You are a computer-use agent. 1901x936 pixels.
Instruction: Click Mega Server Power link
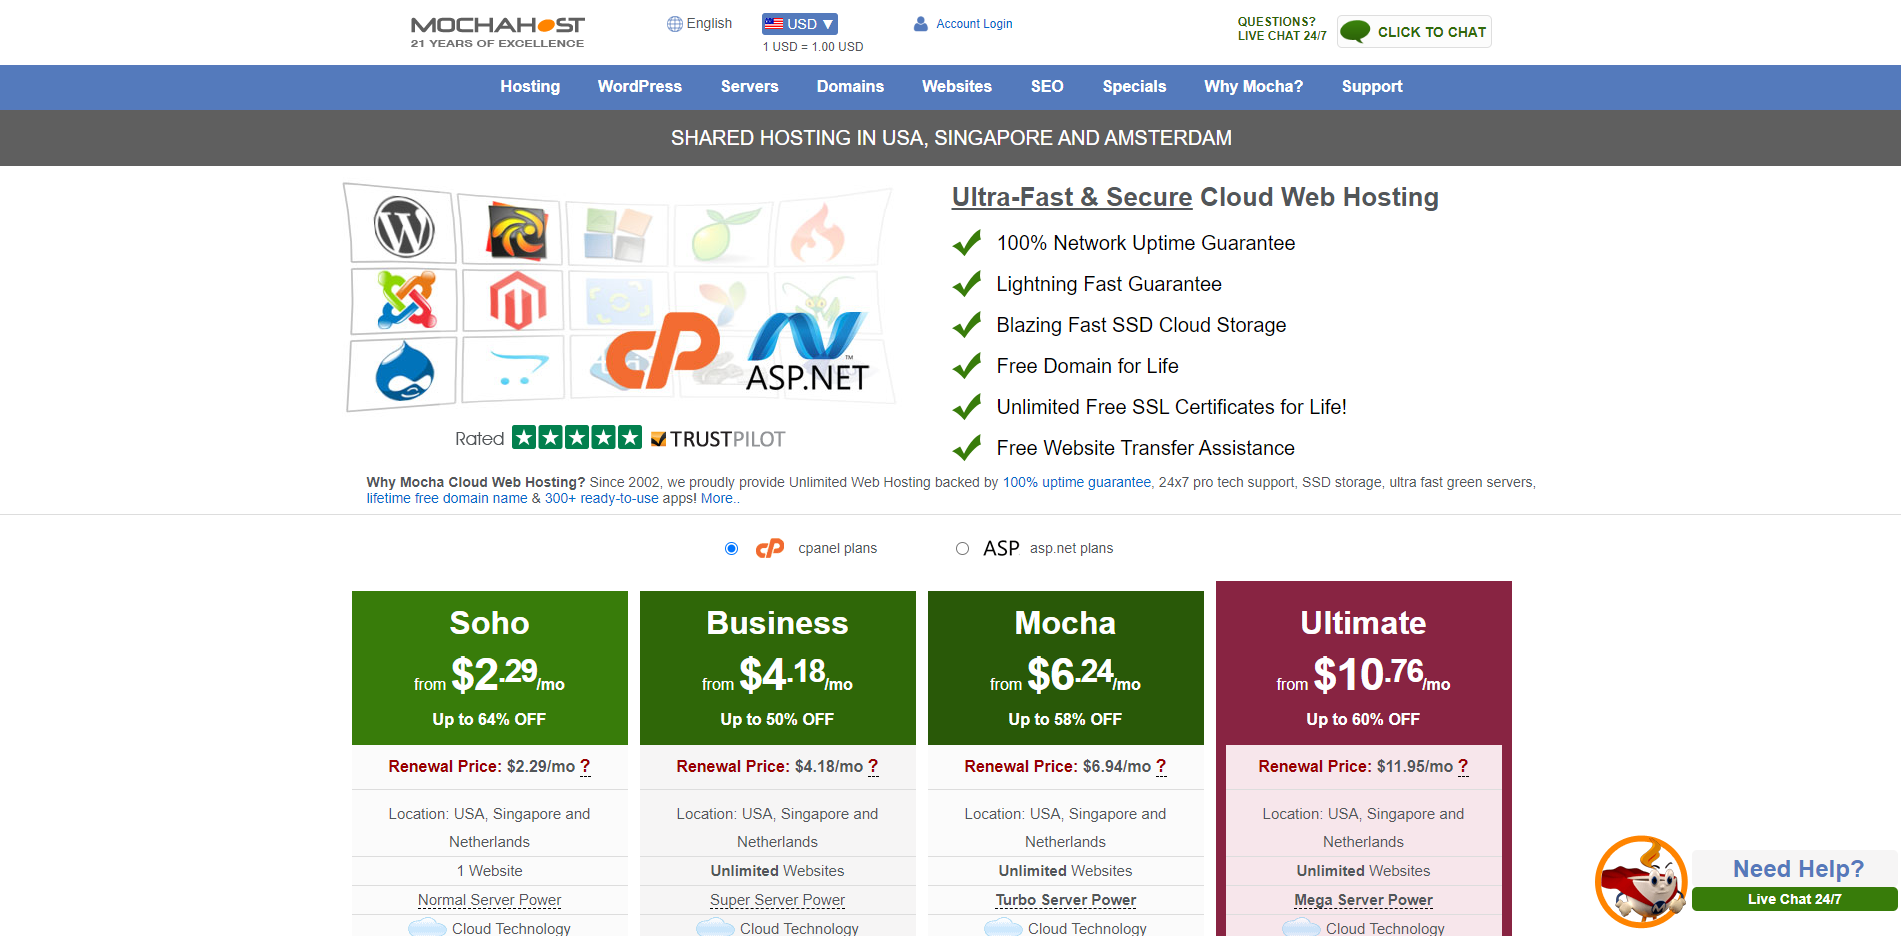pyautogui.click(x=1364, y=900)
